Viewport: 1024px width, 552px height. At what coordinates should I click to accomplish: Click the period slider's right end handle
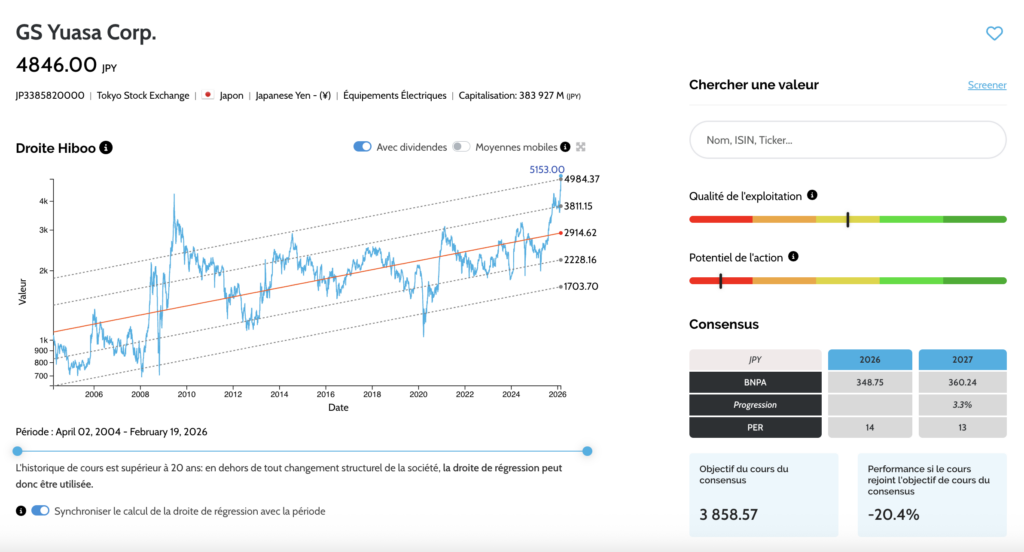point(587,451)
